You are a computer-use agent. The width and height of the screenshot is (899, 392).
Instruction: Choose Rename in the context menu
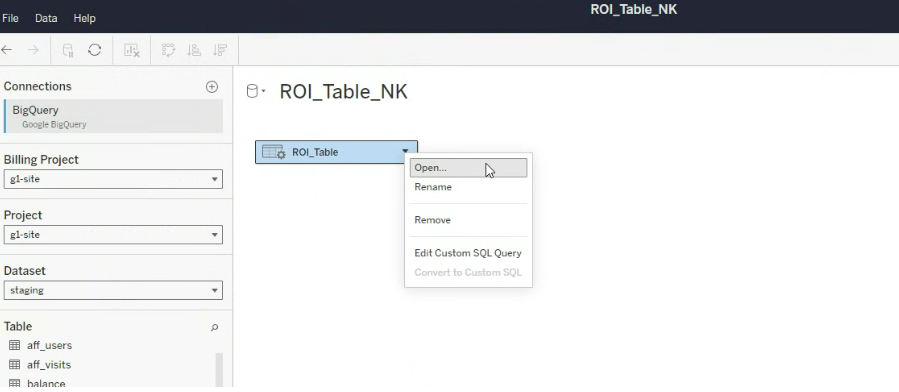coord(468,187)
